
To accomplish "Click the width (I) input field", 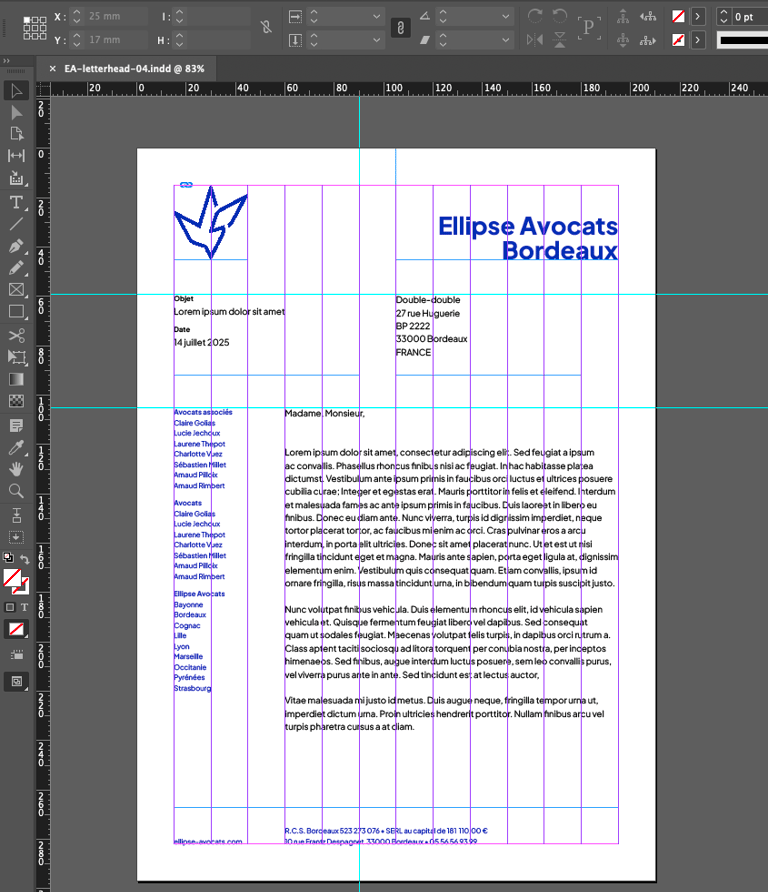I will pos(218,16).
